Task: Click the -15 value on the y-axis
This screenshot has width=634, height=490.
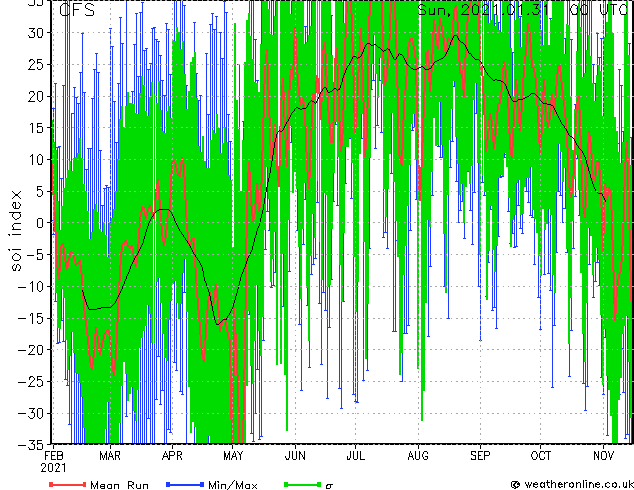Action: [31, 318]
